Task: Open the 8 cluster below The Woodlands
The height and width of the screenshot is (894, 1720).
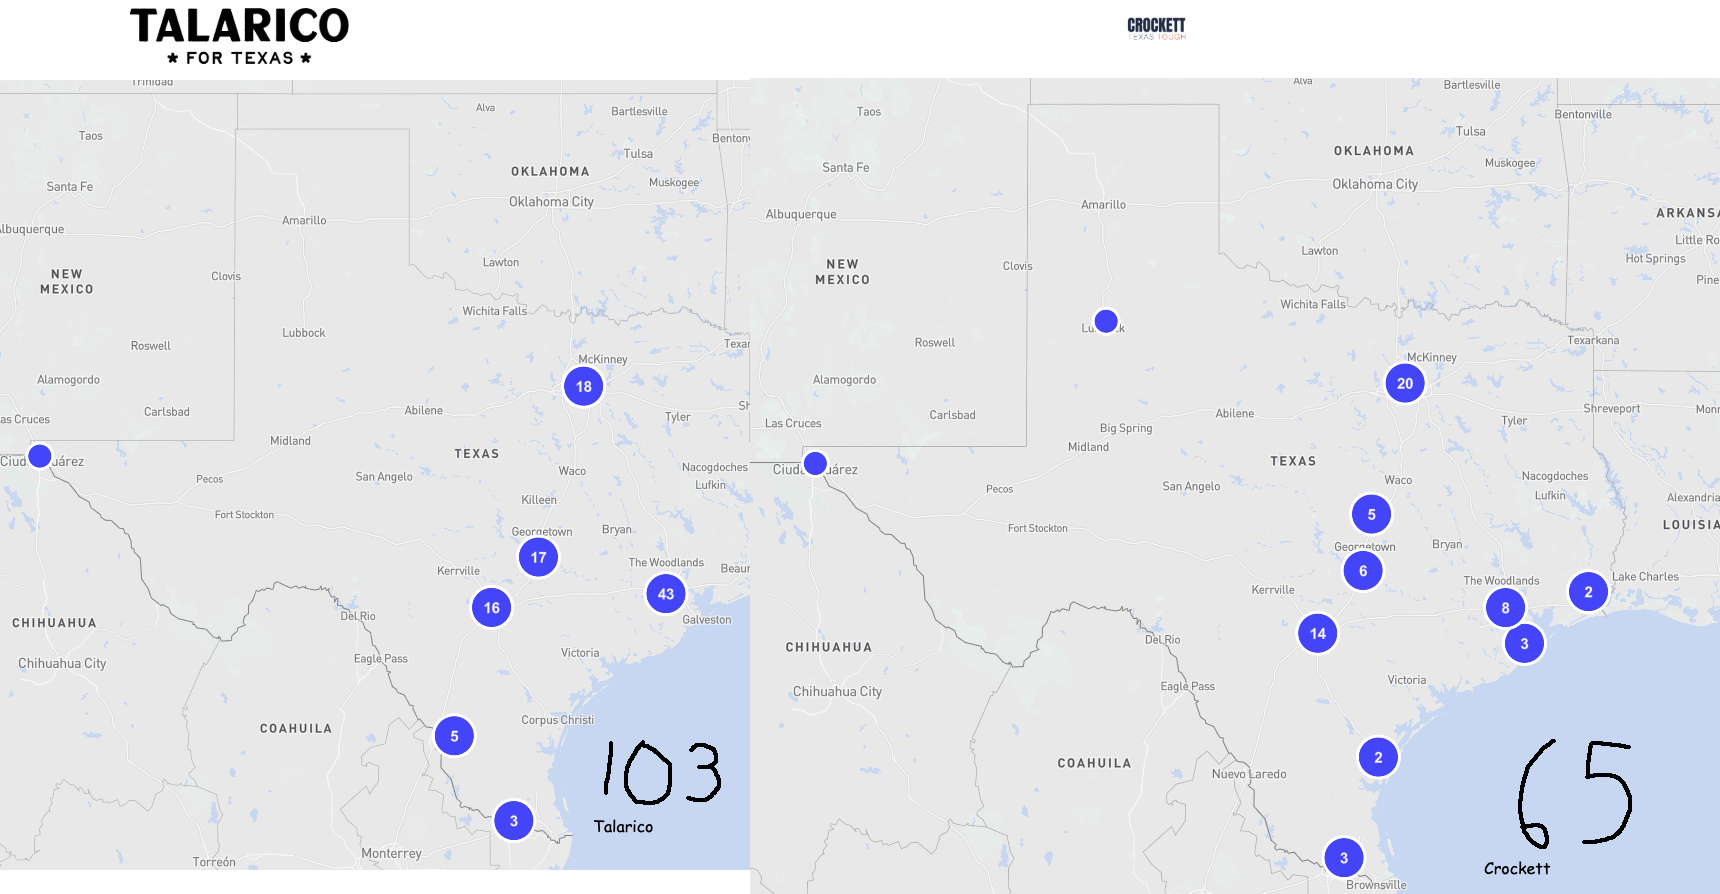Action: [x=1505, y=608]
